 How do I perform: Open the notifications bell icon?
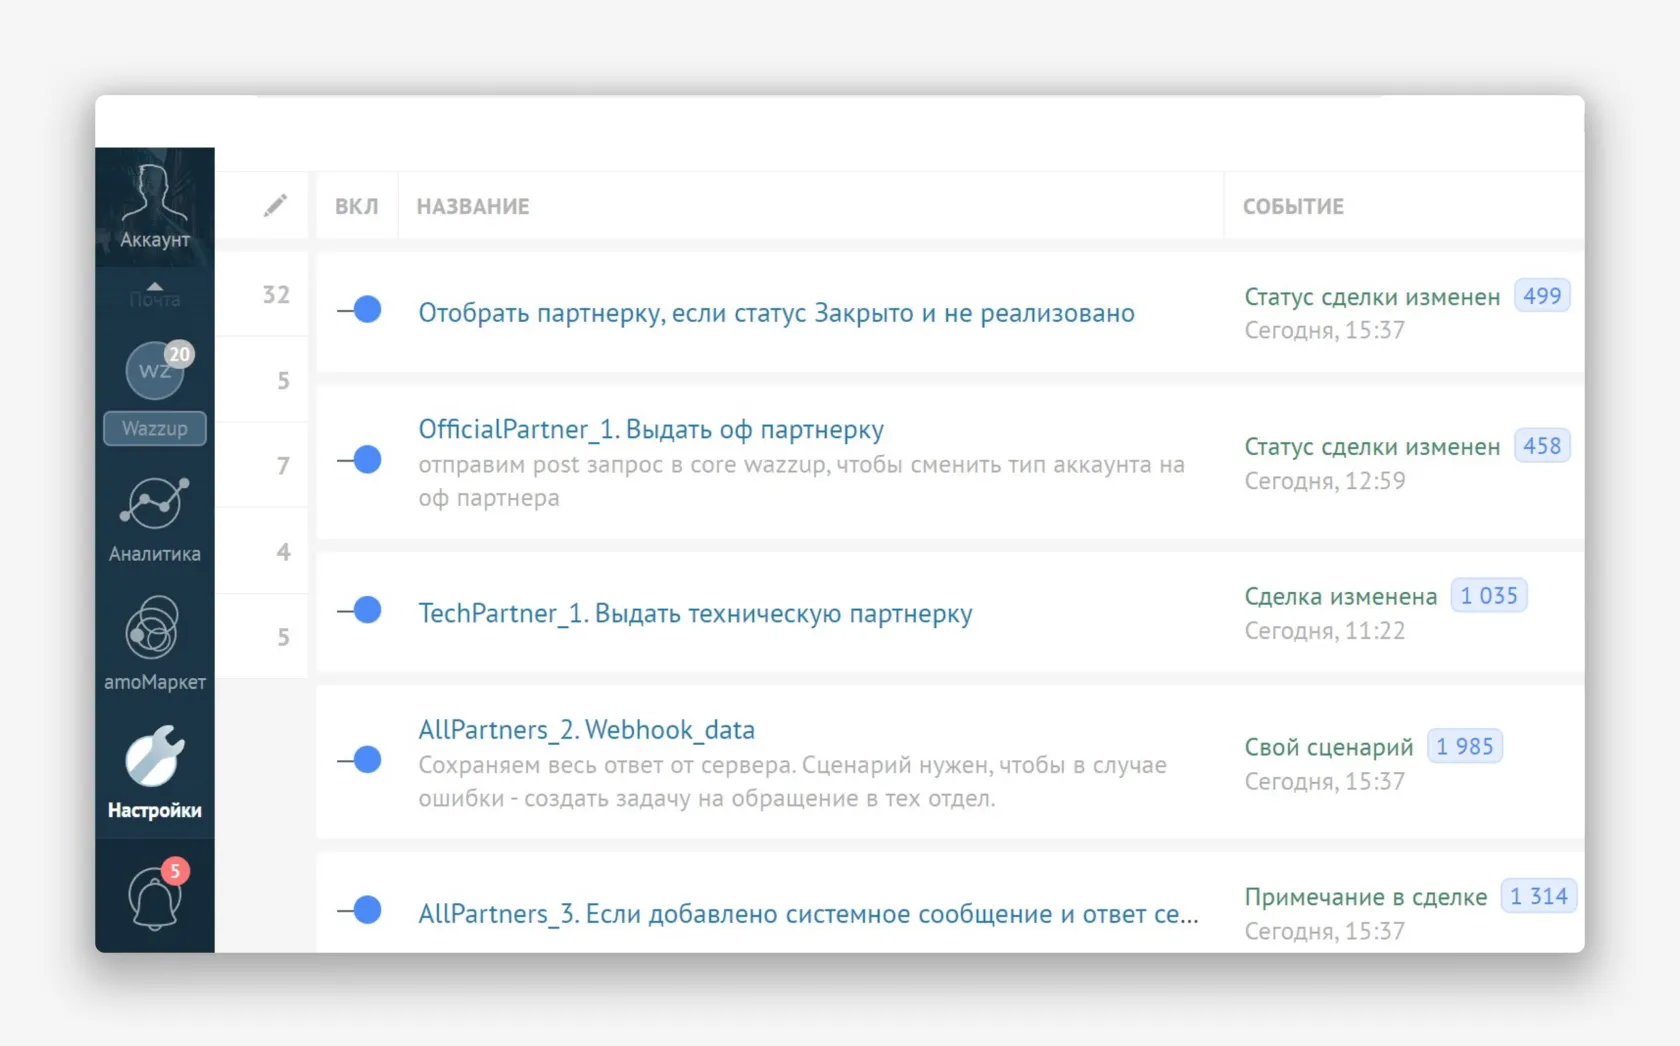point(155,897)
